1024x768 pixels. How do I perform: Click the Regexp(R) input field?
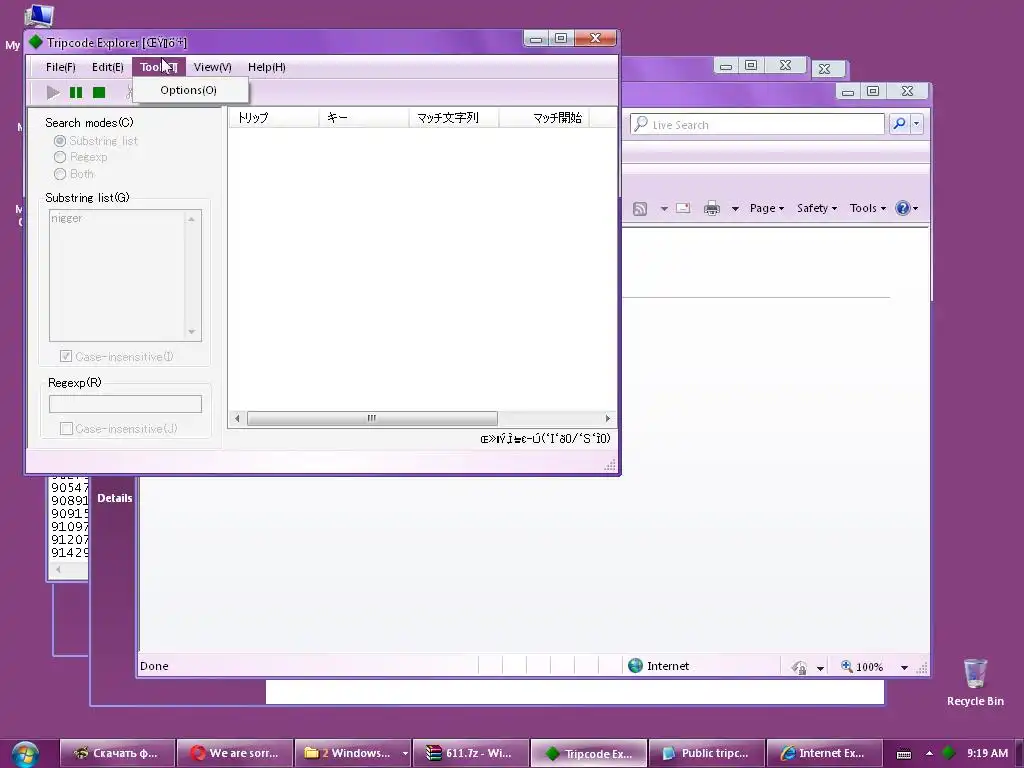(125, 404)
